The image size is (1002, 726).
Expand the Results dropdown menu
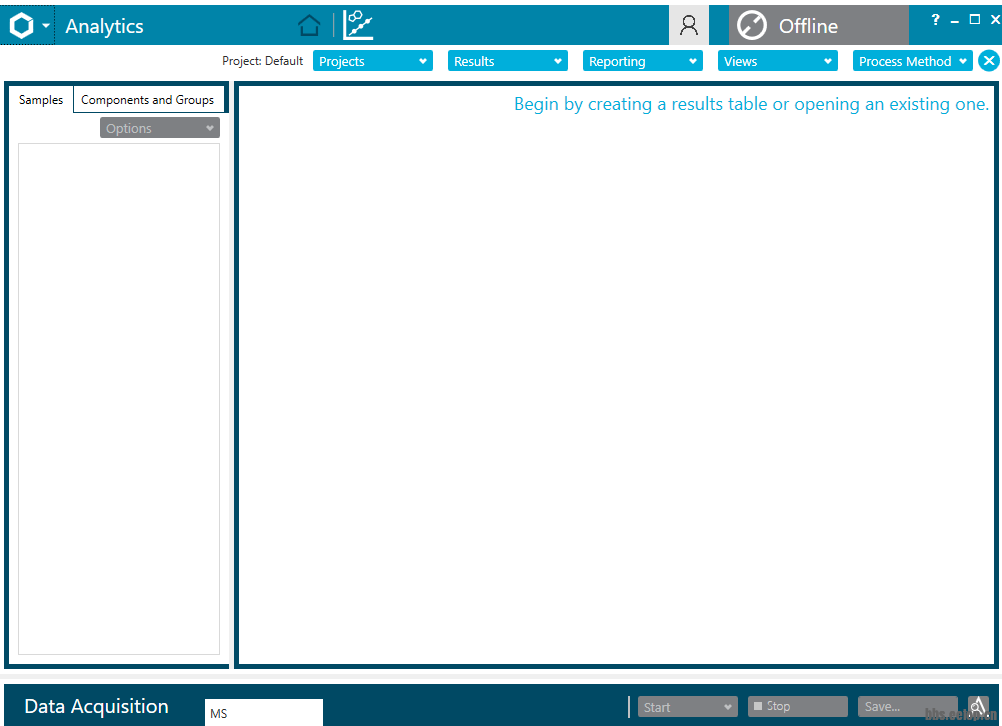(x=508, y=61)
